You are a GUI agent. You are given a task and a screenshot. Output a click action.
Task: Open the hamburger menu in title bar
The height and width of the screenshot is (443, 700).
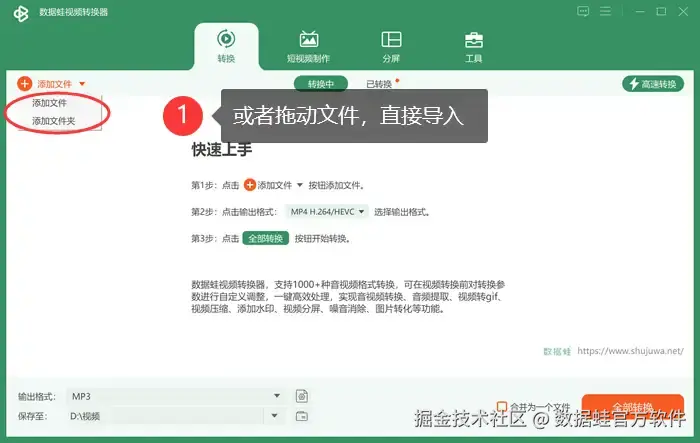(x=605, y=11)
